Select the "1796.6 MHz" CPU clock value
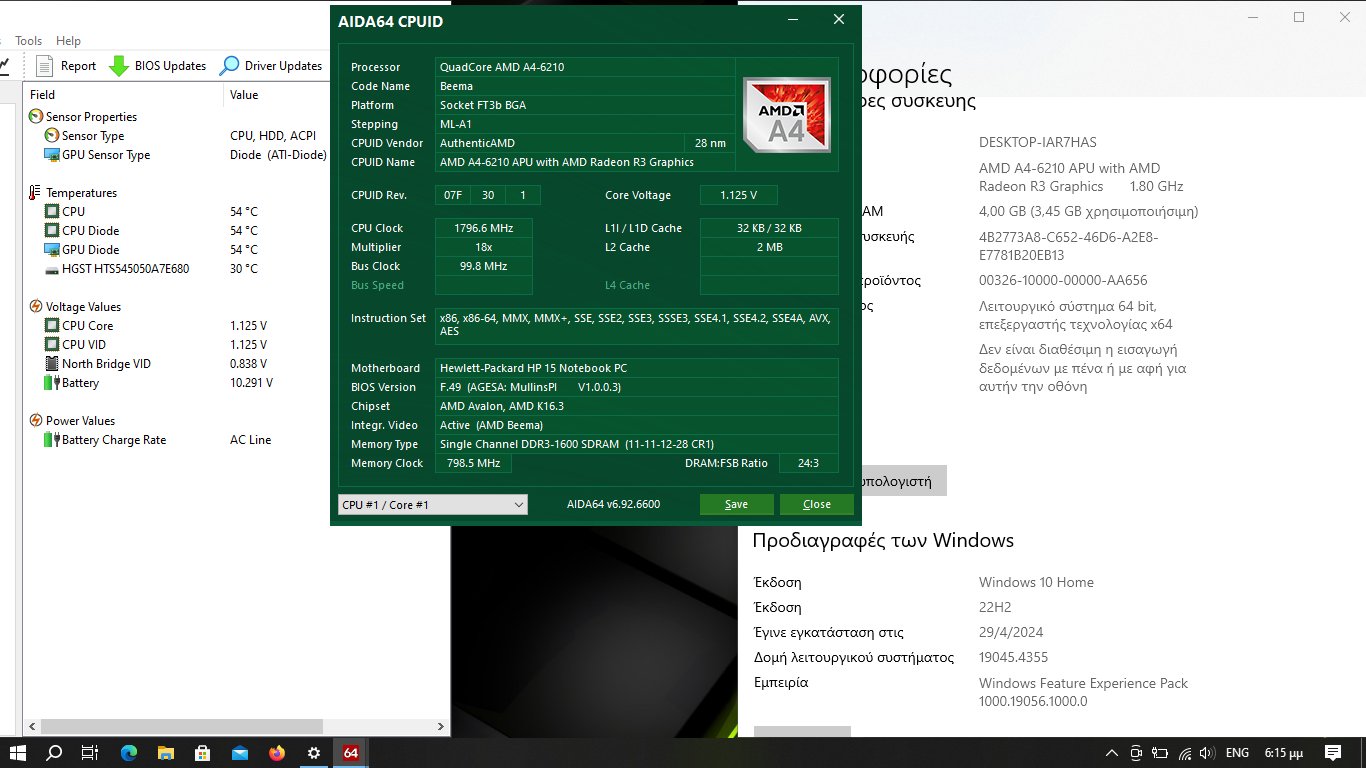1366x768 pixels. 484,228
